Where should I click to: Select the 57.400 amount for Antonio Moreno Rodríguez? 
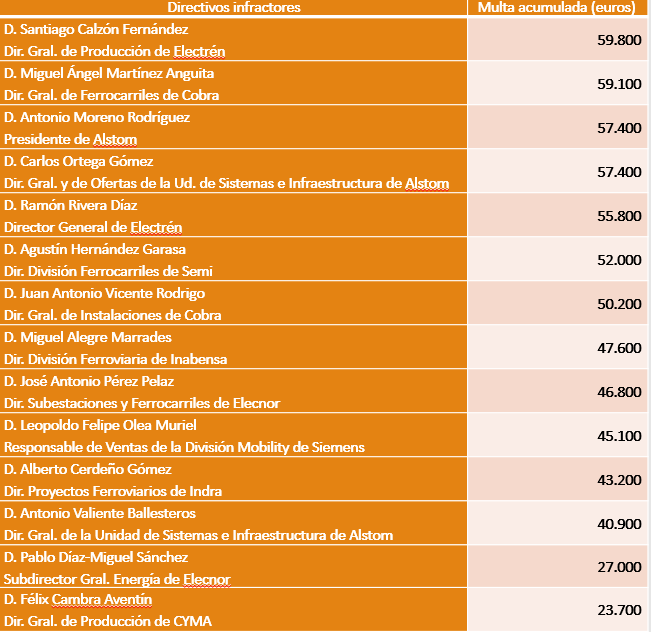(619, 128)
